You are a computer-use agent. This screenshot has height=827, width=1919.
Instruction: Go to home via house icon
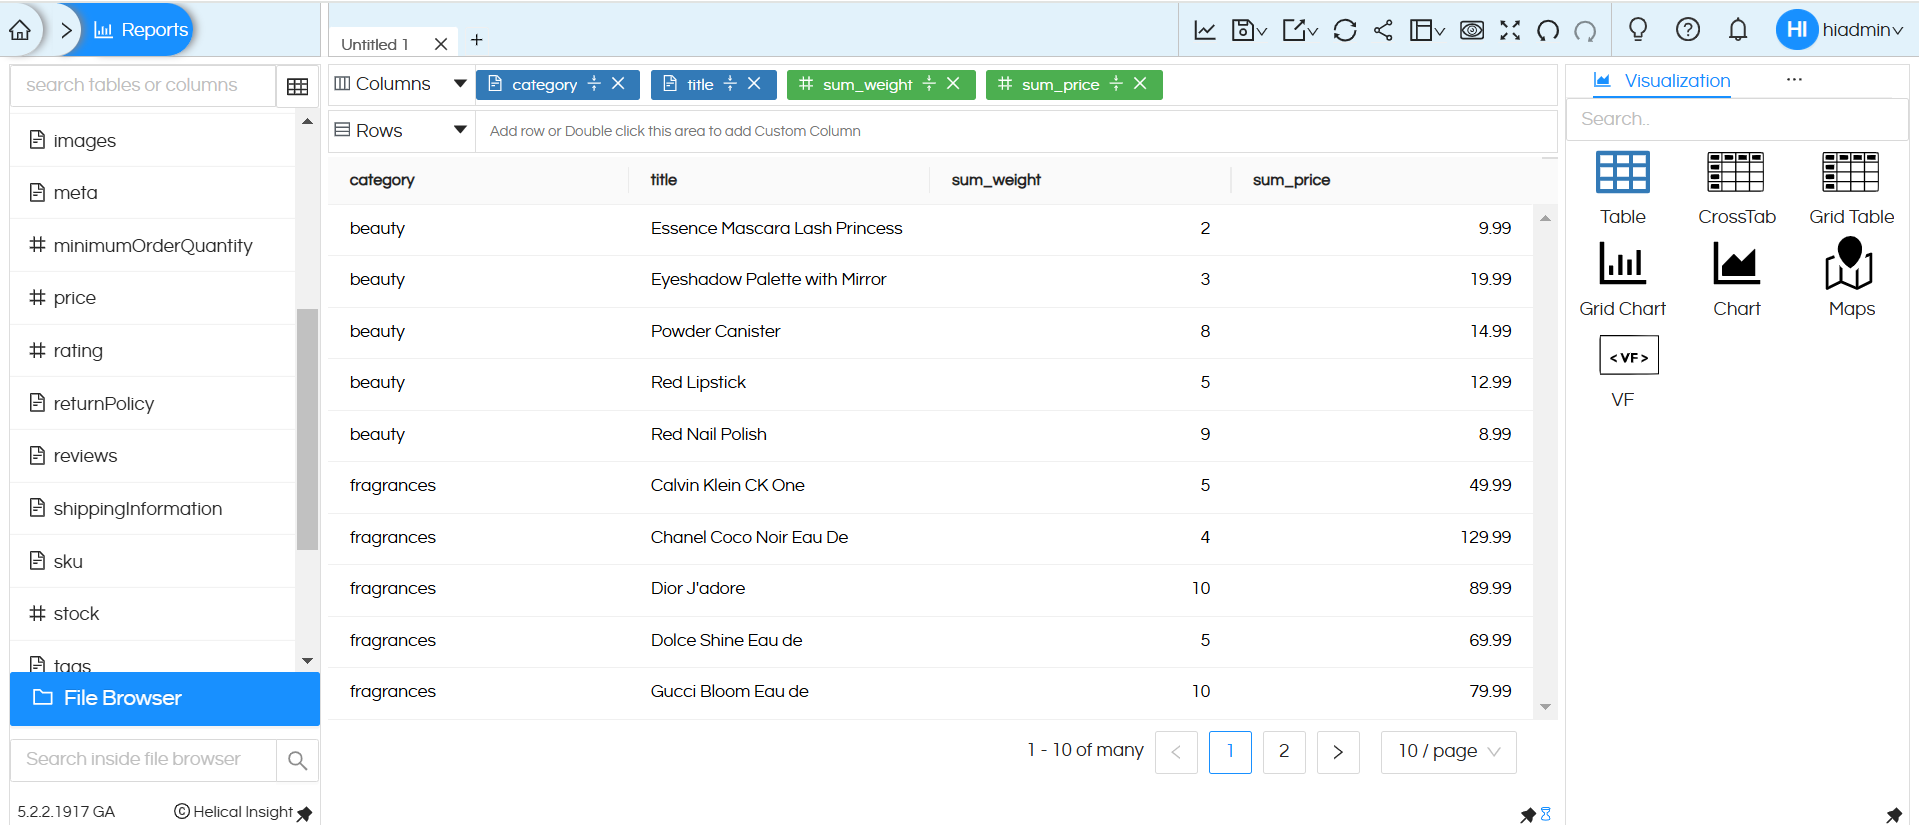20,30
